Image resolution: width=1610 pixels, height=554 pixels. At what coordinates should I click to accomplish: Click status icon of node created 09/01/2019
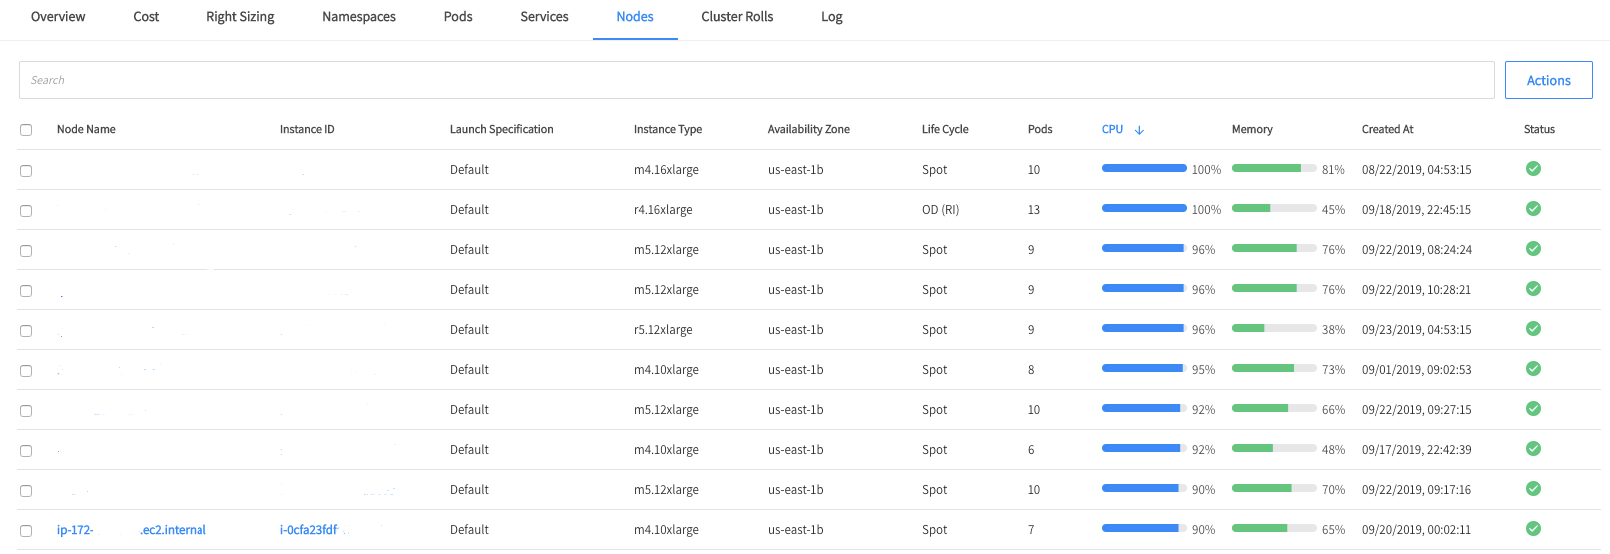[1532, 369]
